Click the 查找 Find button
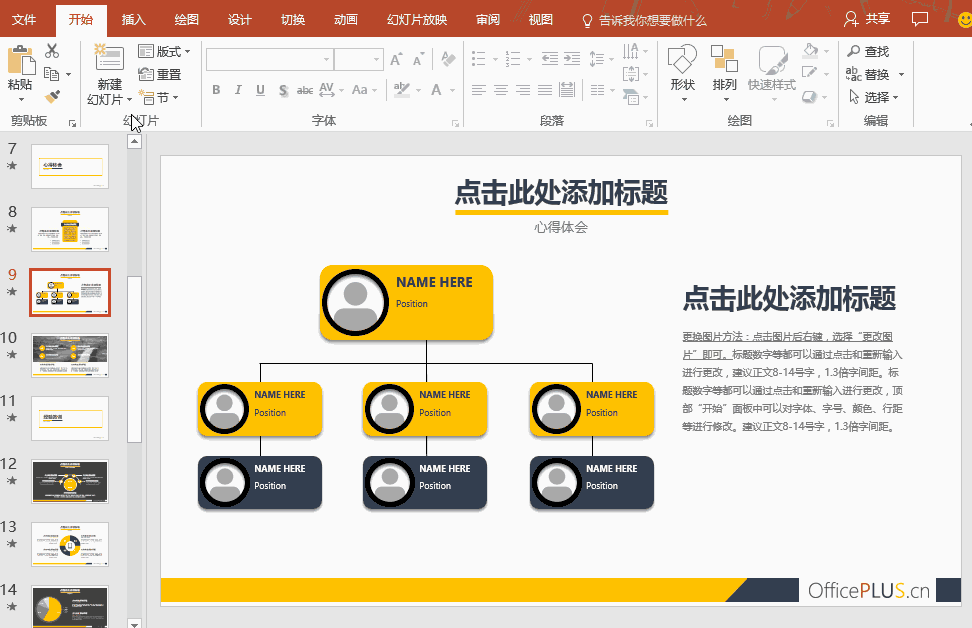 click(868, 51)
